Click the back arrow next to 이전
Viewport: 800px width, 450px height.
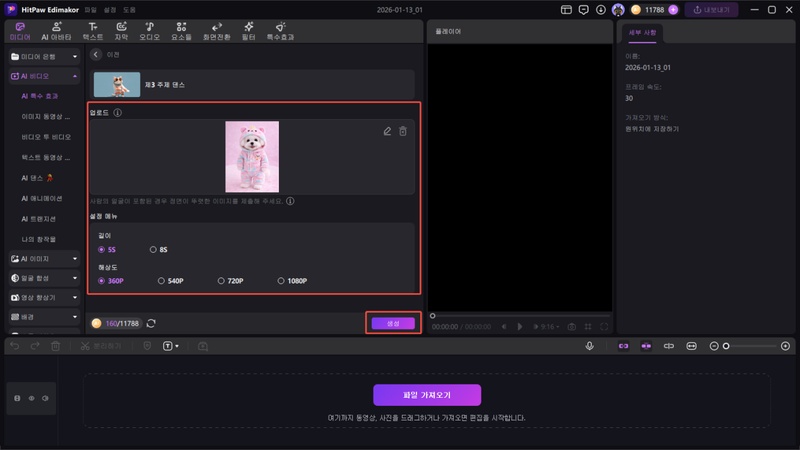point(96,54)
